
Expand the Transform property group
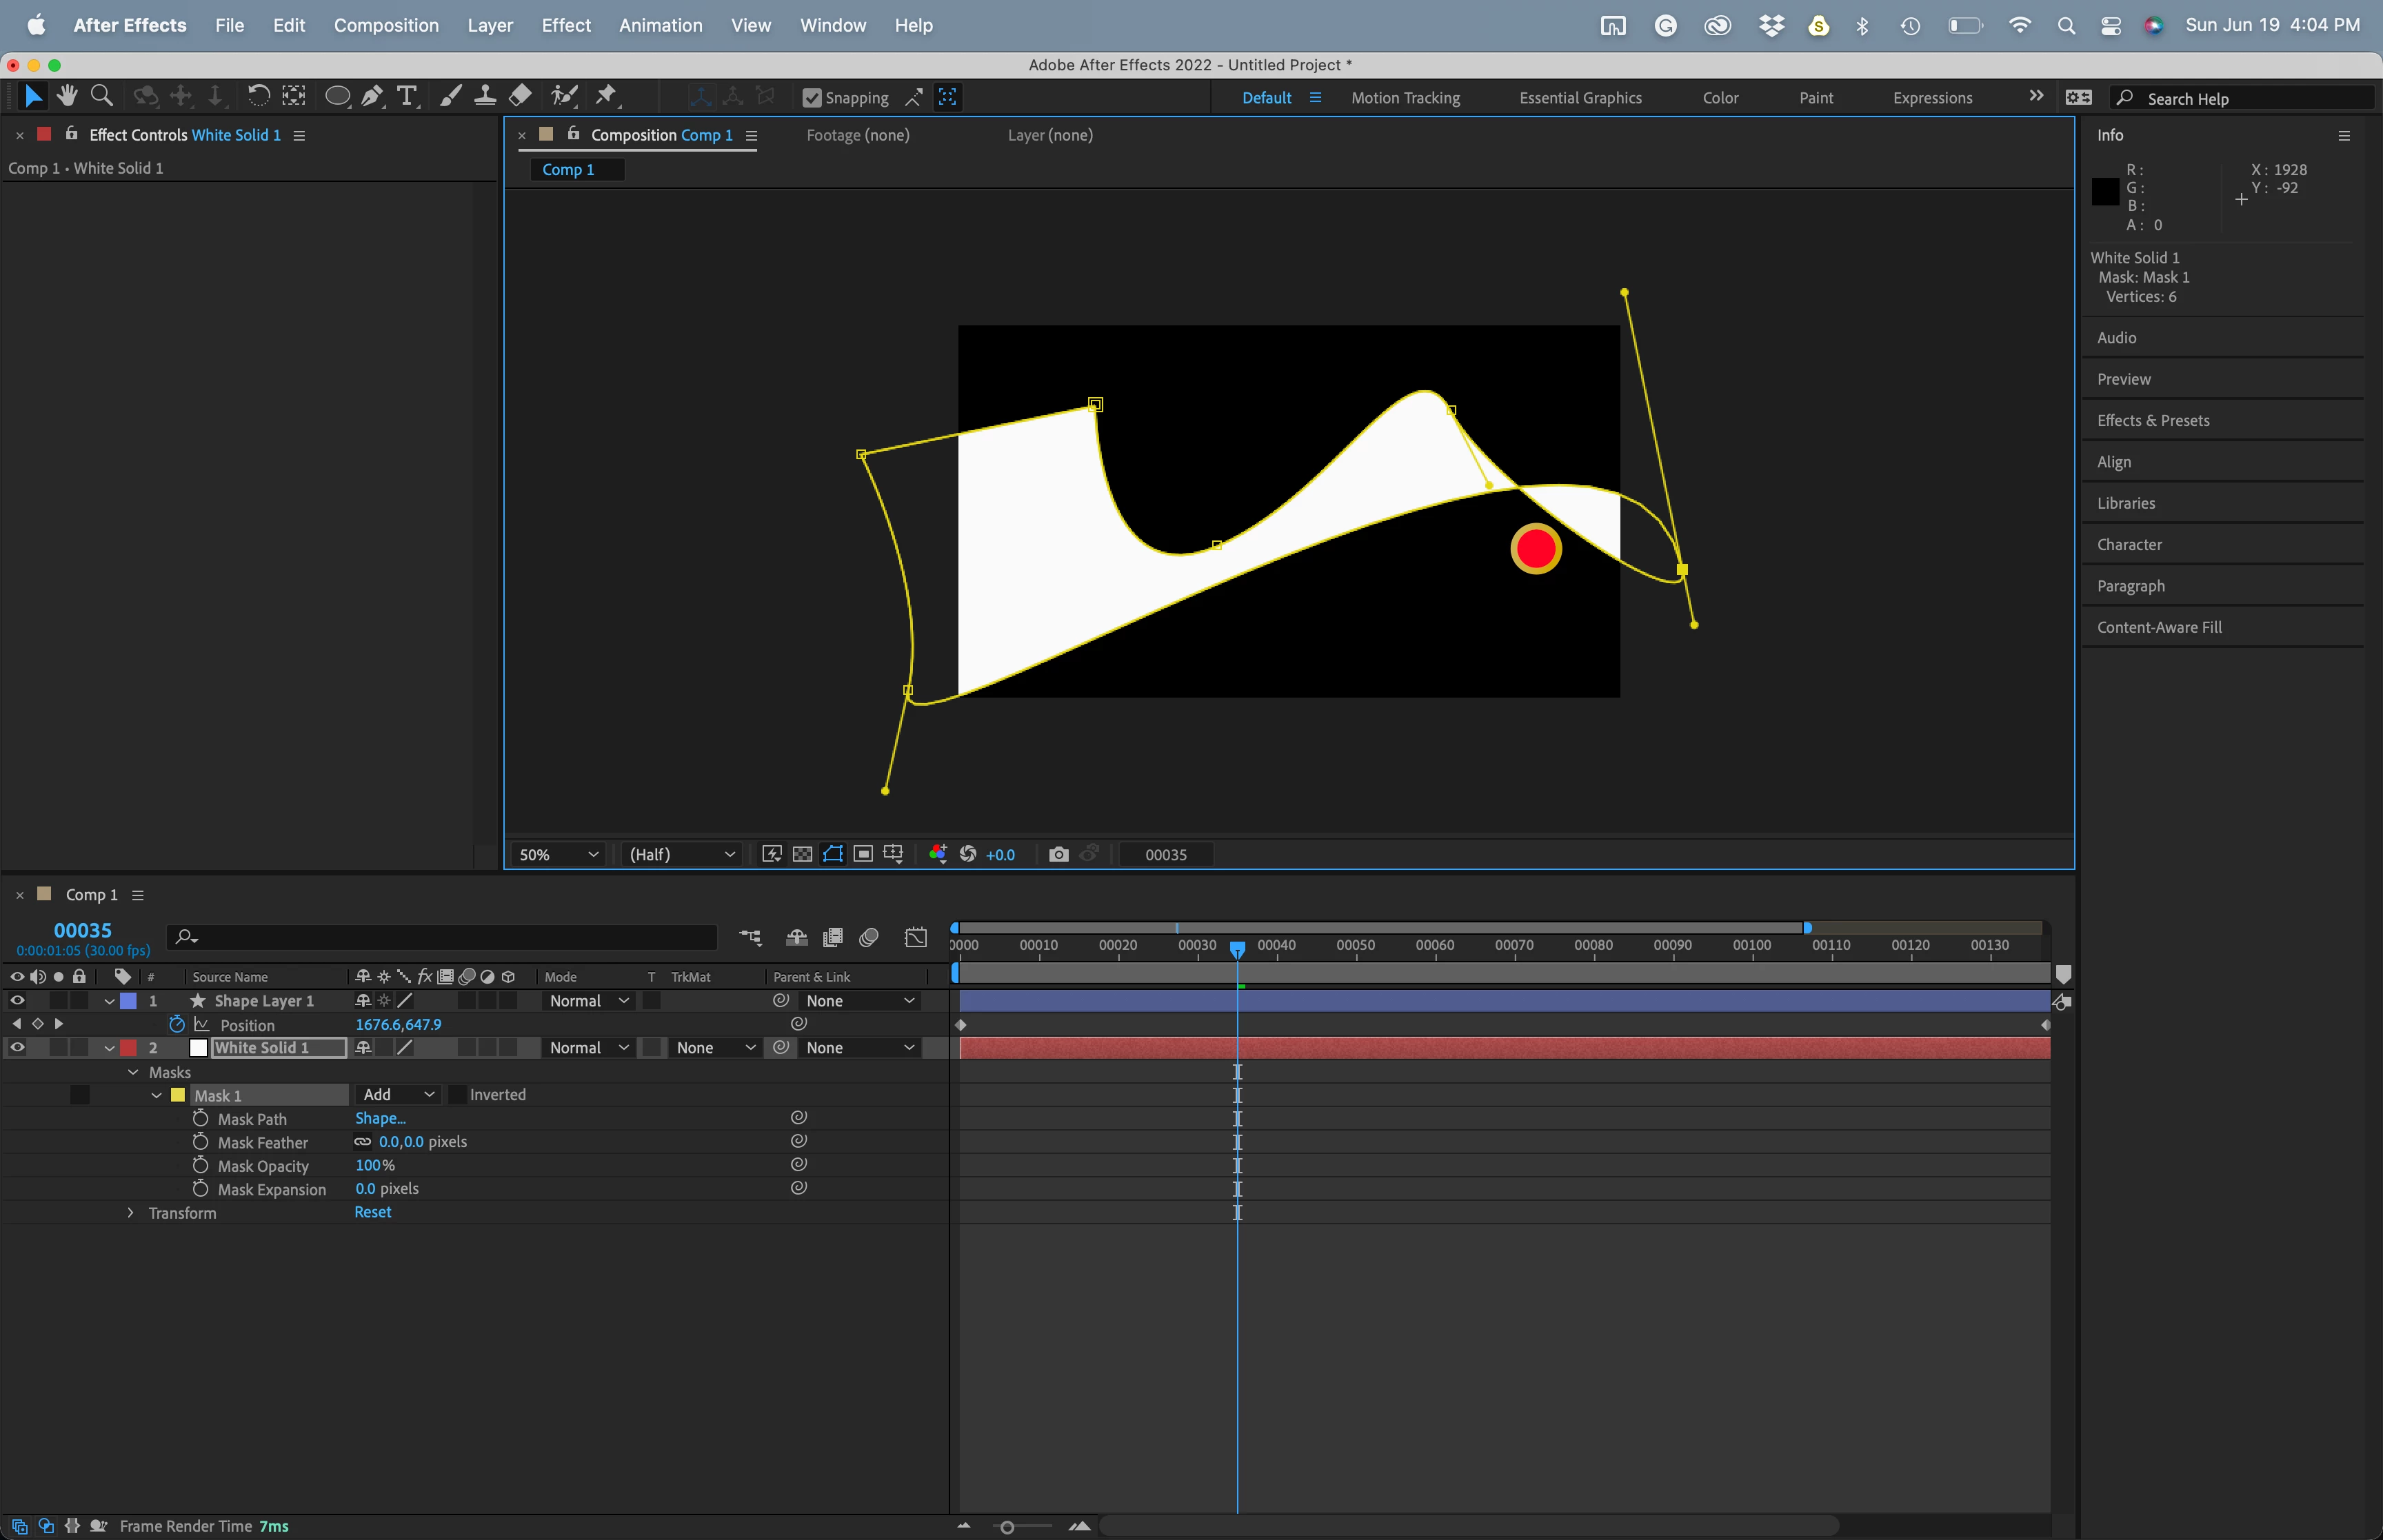pos(131,1213)
